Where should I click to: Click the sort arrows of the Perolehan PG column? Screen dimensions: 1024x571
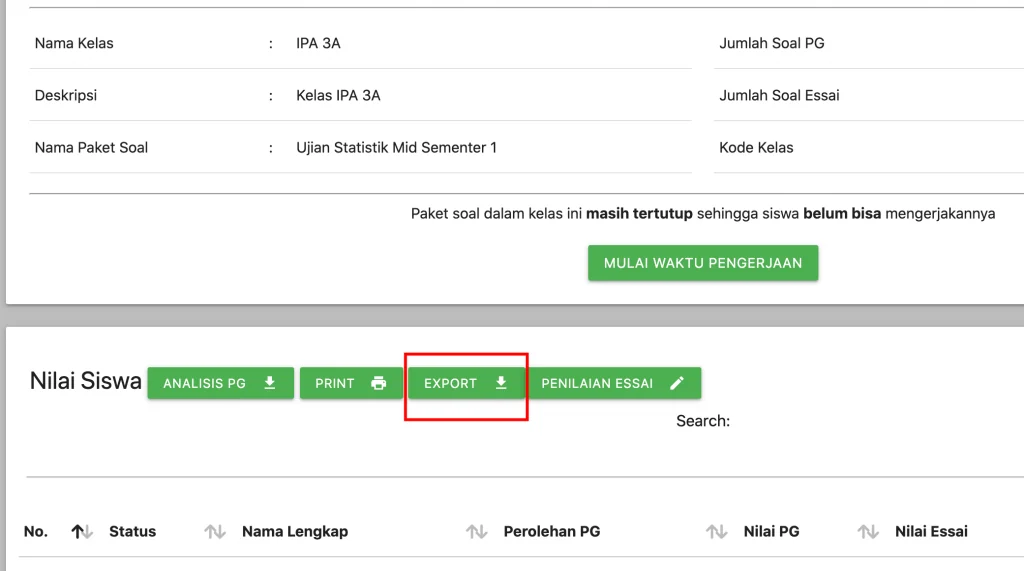pyautogui.click(x=716, y=532)
